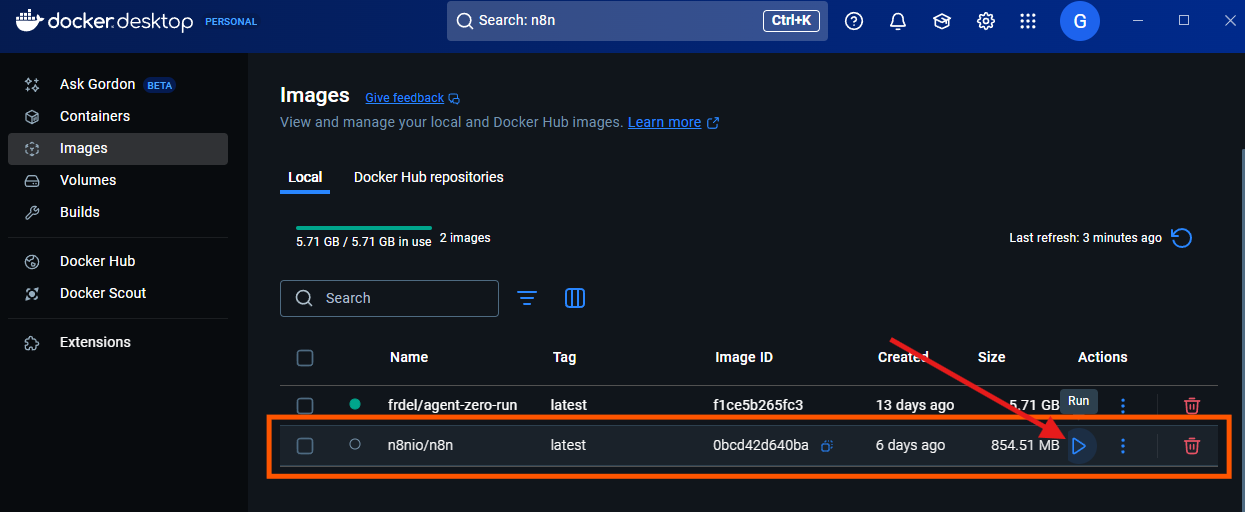Click the top search bar showing n8n

coord(637,20)
